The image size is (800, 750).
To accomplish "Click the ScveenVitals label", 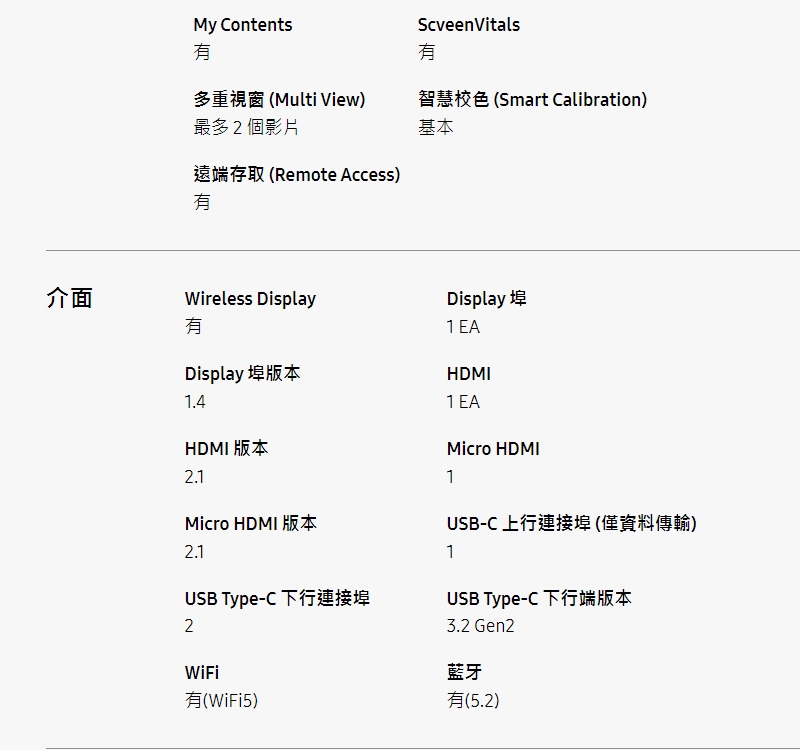I will click(x=469, y=25).
